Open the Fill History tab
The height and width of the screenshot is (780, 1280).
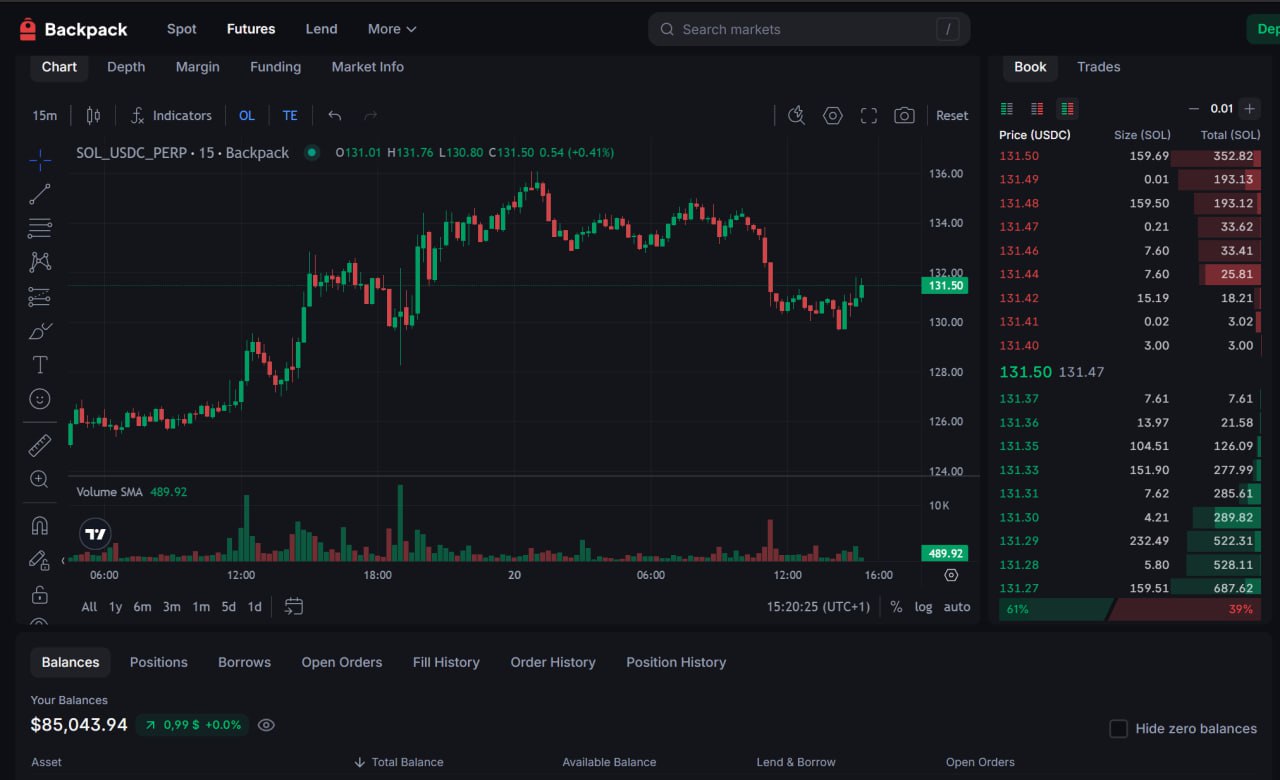click(x=446, y=662)
